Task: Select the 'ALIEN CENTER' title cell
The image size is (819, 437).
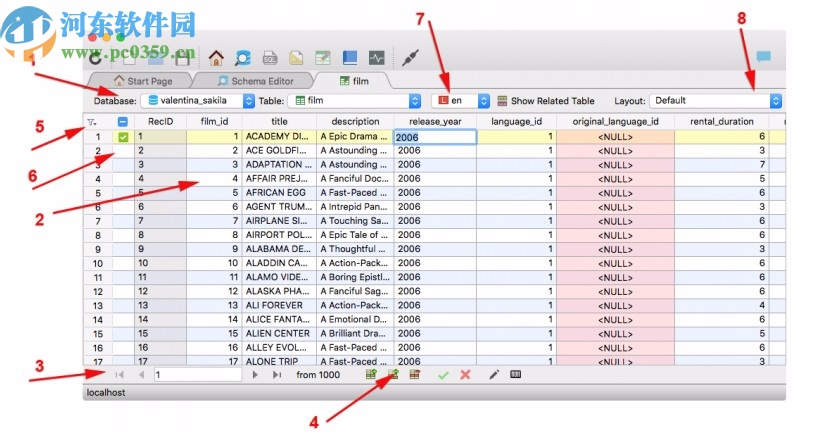Action: [x=279, y=334]
